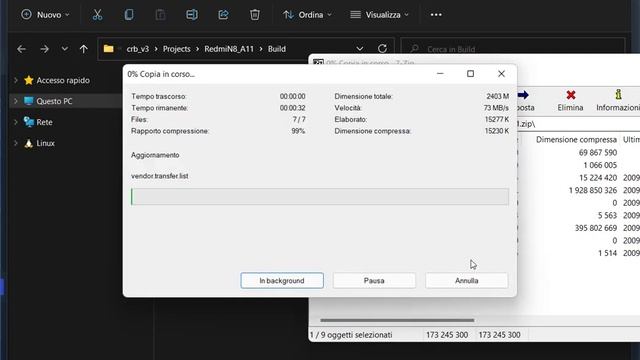This screenshot has width=640, height=360.
Task: Select RedmiN8_A11 in the address breadcrumb
Action: click(x=229, y=49)
